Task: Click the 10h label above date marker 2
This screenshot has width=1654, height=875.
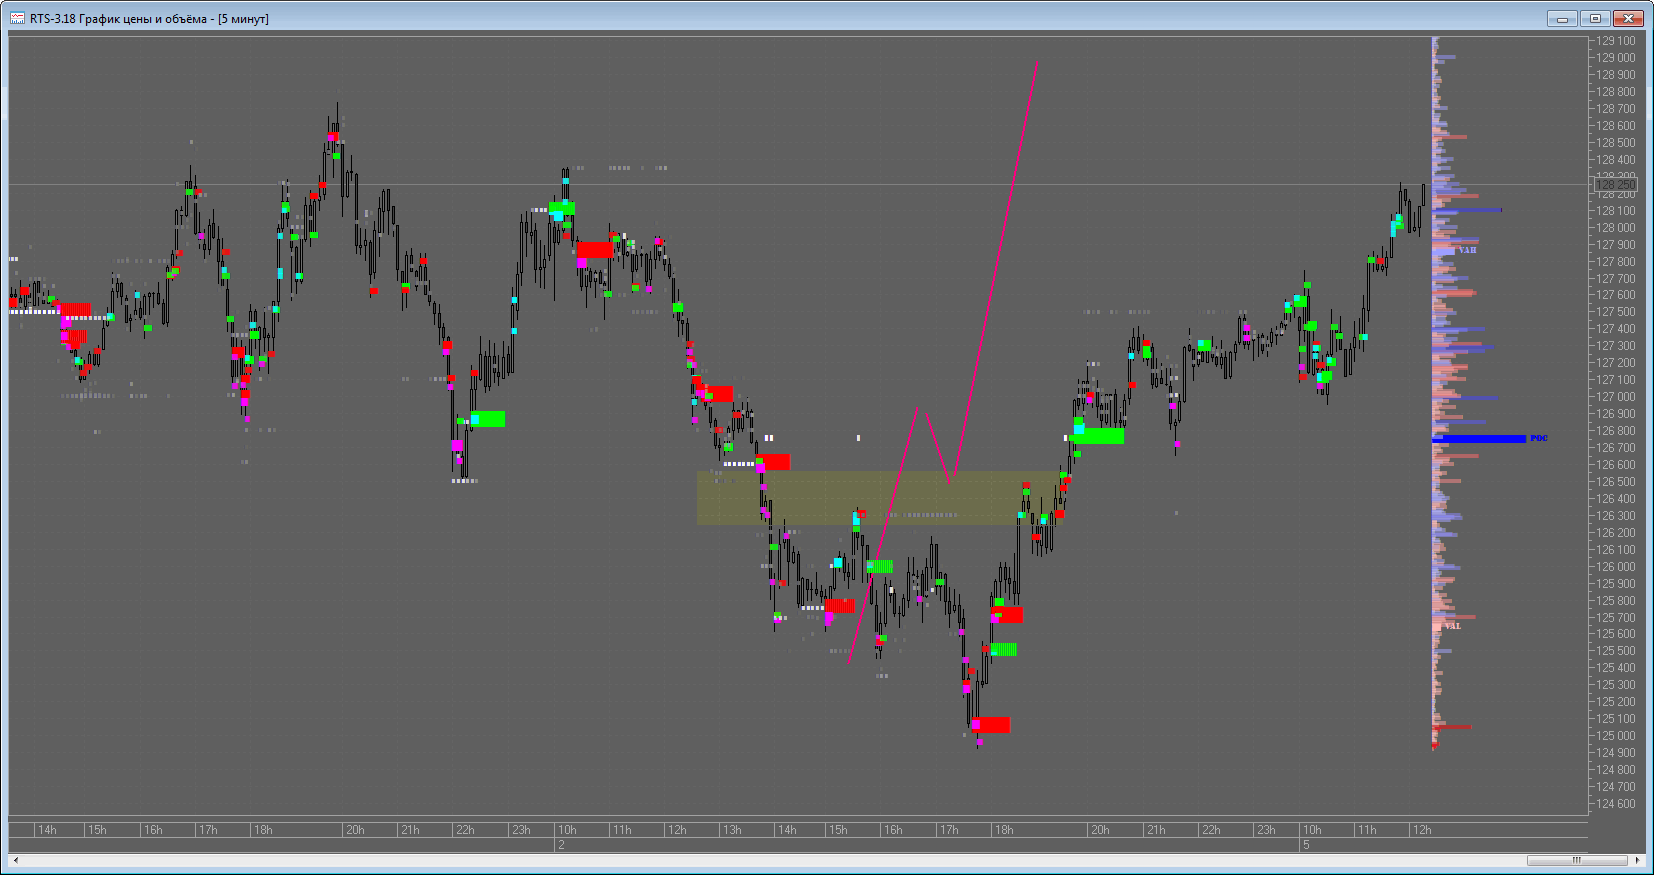Action: [567, 830]
